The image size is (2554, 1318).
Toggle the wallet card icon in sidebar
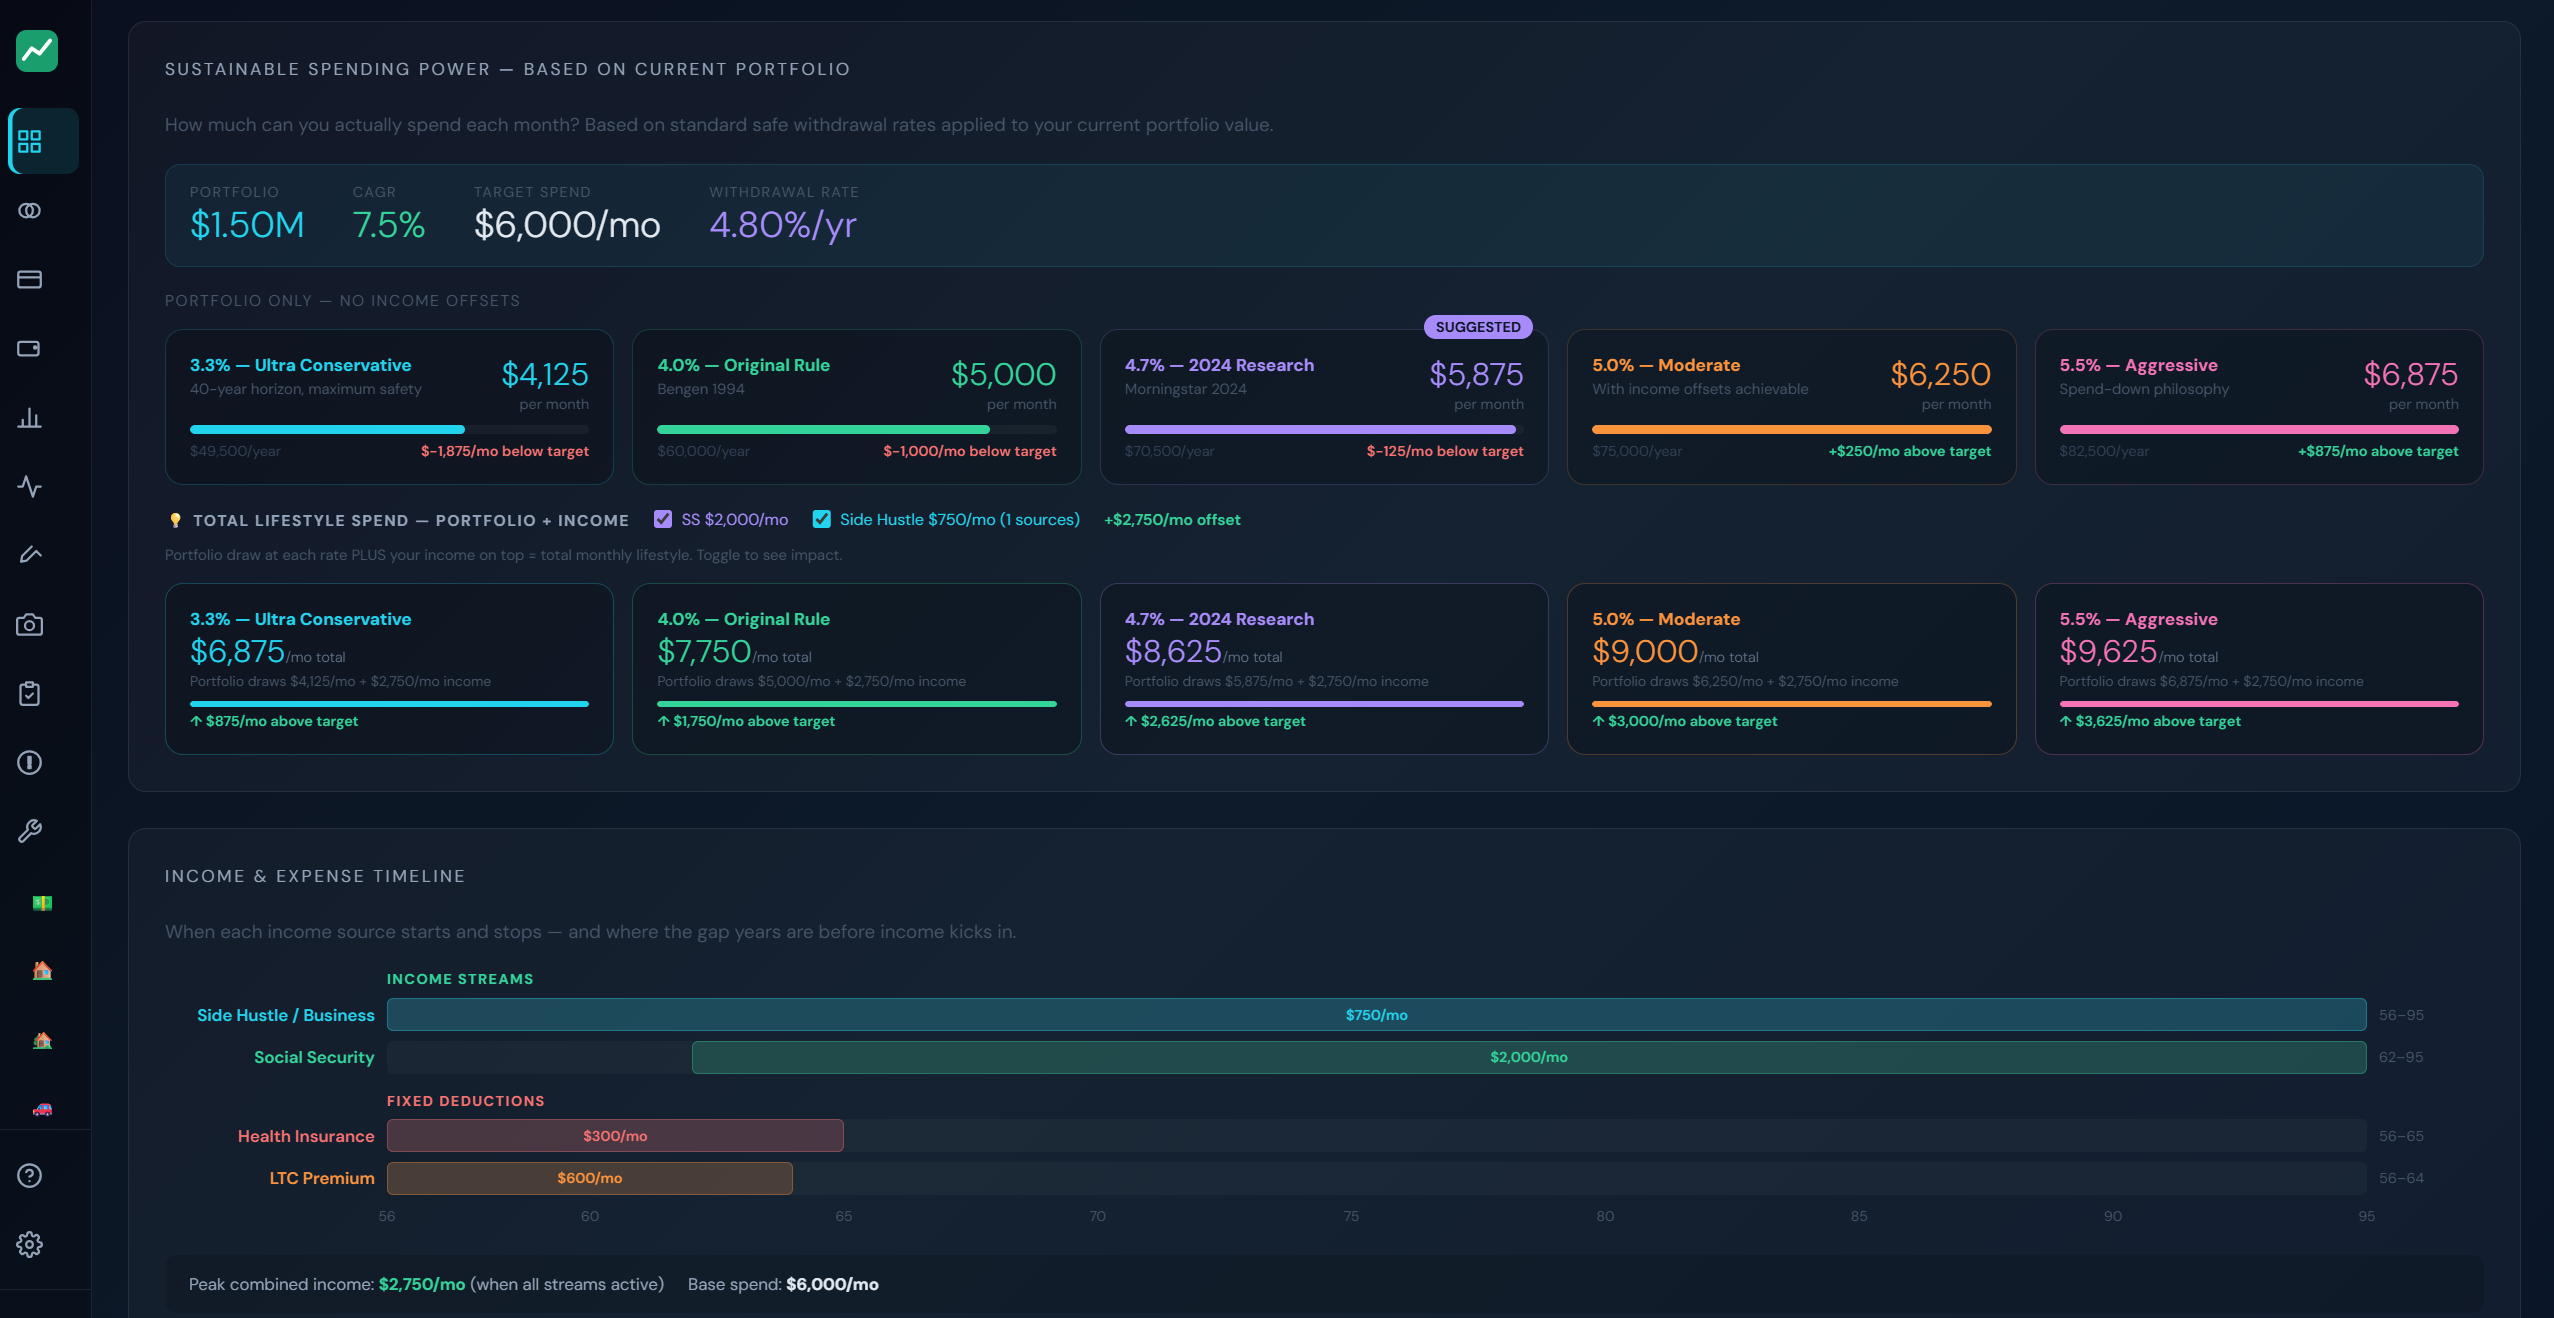coord(29,349)
